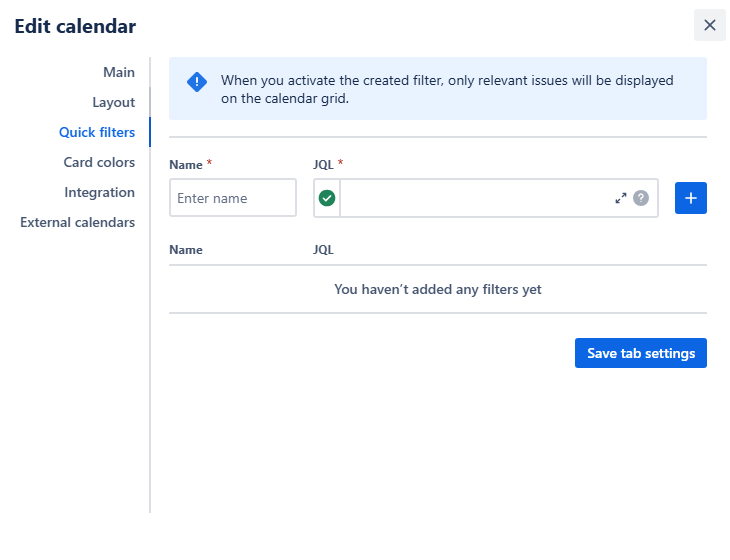
Task: Close the Edit calendar dialog
Action: pos(709,25)
